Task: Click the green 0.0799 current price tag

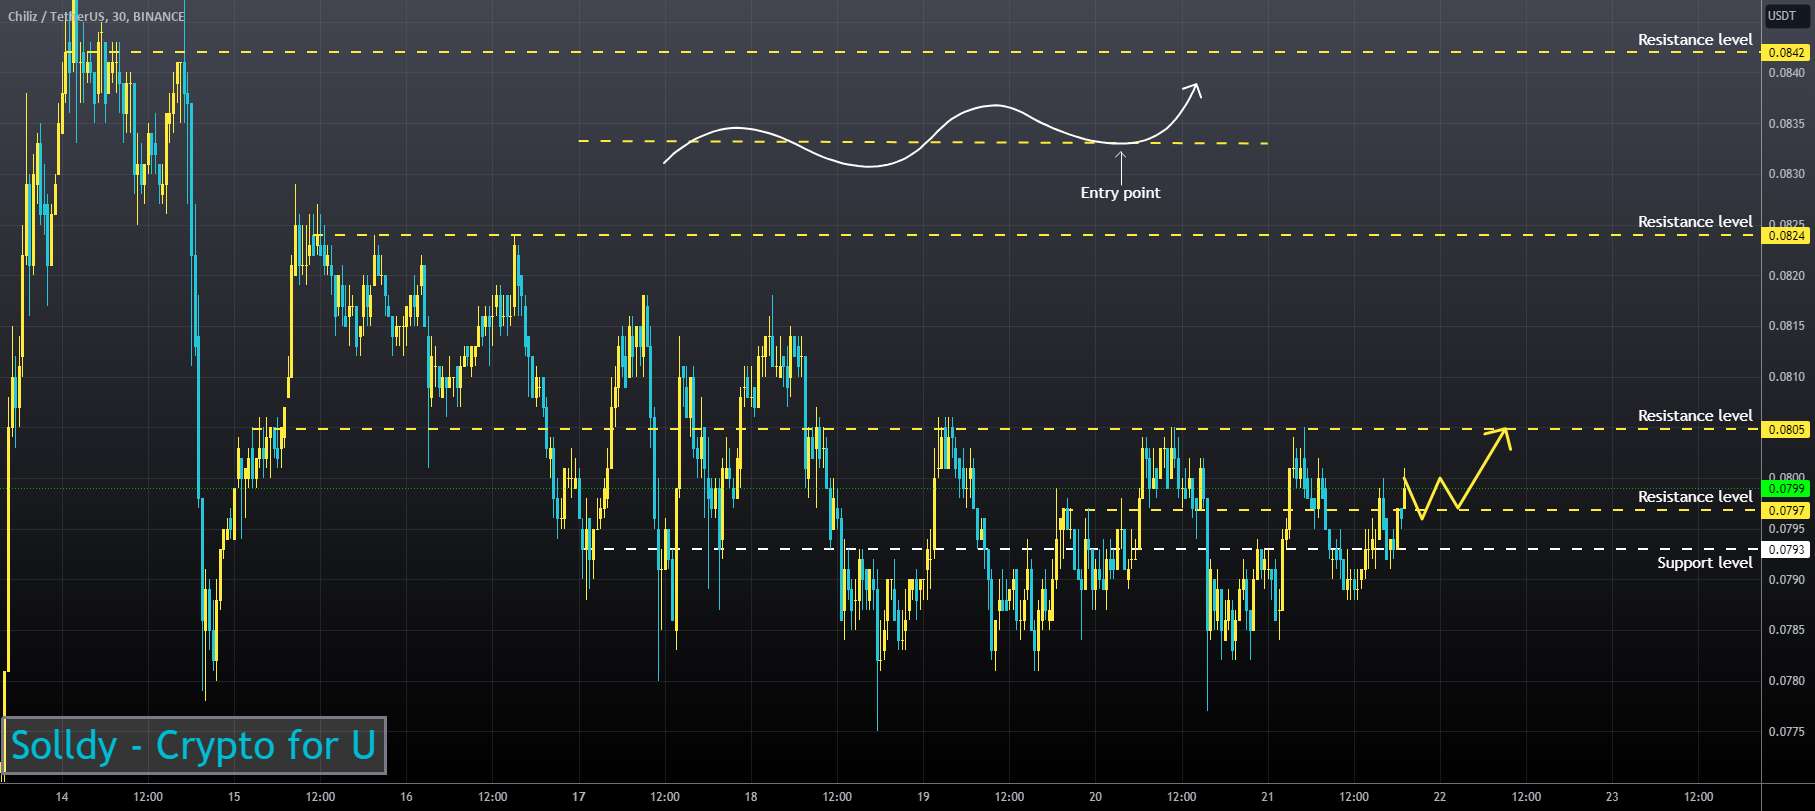Action: [1786, 489]
